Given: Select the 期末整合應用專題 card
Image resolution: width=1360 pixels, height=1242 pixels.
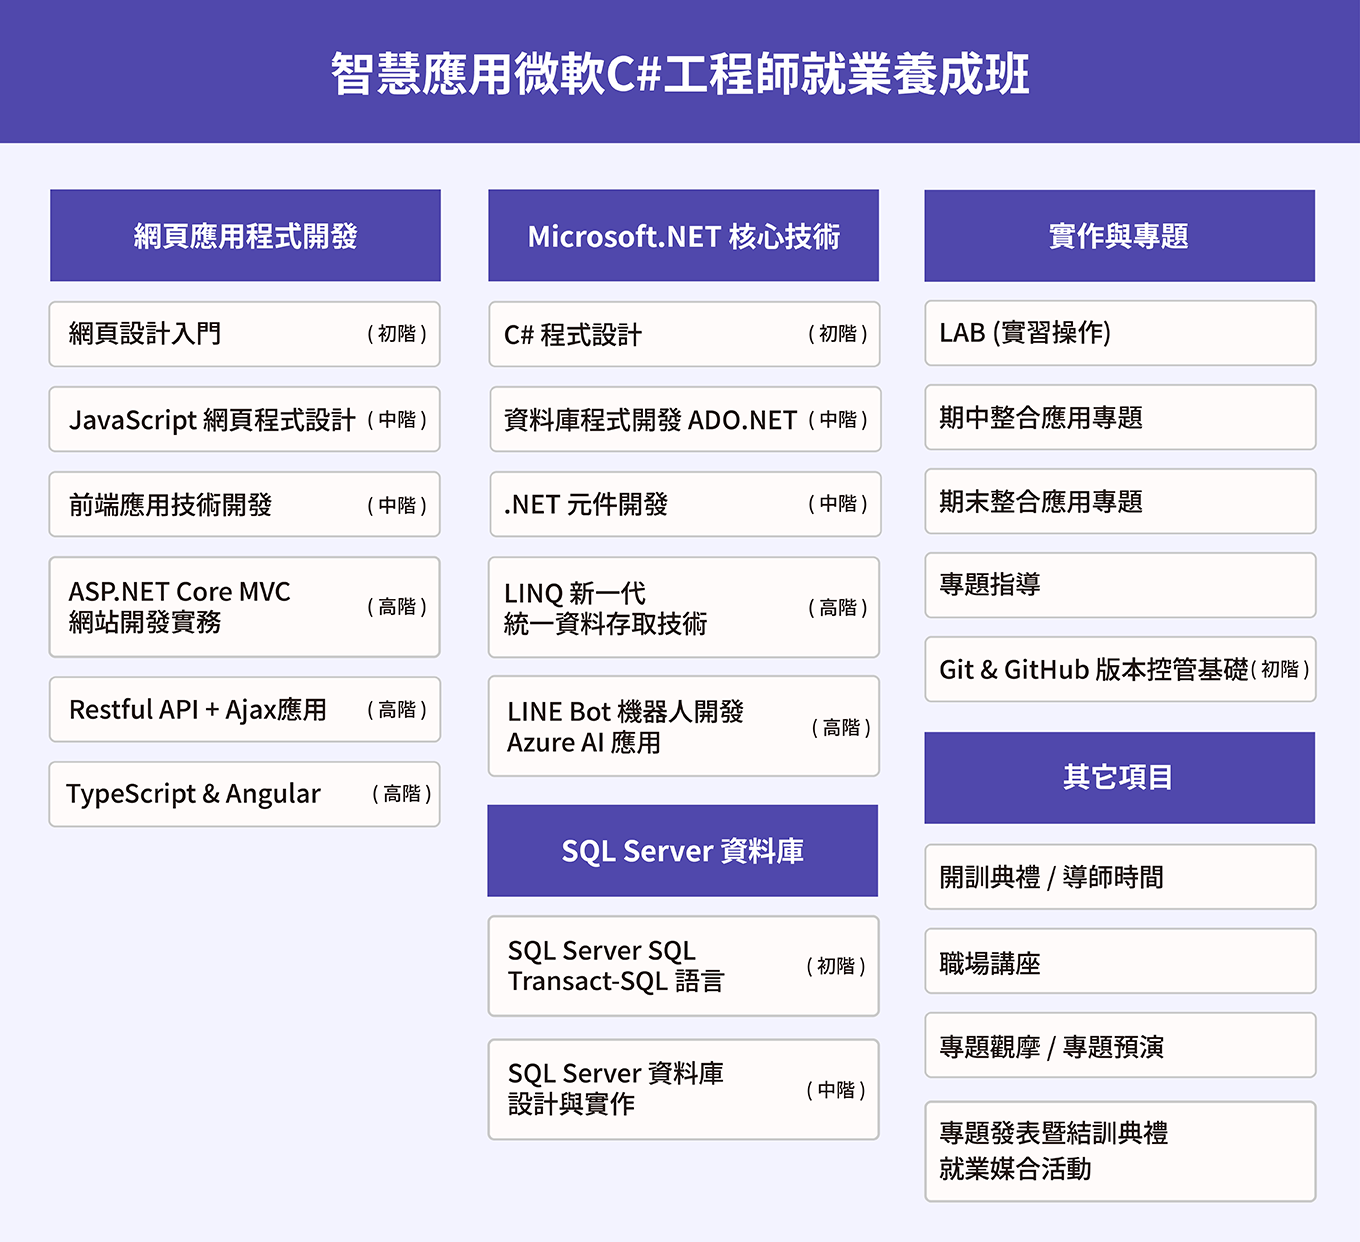Looking at the screenshot, I should 1120,501.
